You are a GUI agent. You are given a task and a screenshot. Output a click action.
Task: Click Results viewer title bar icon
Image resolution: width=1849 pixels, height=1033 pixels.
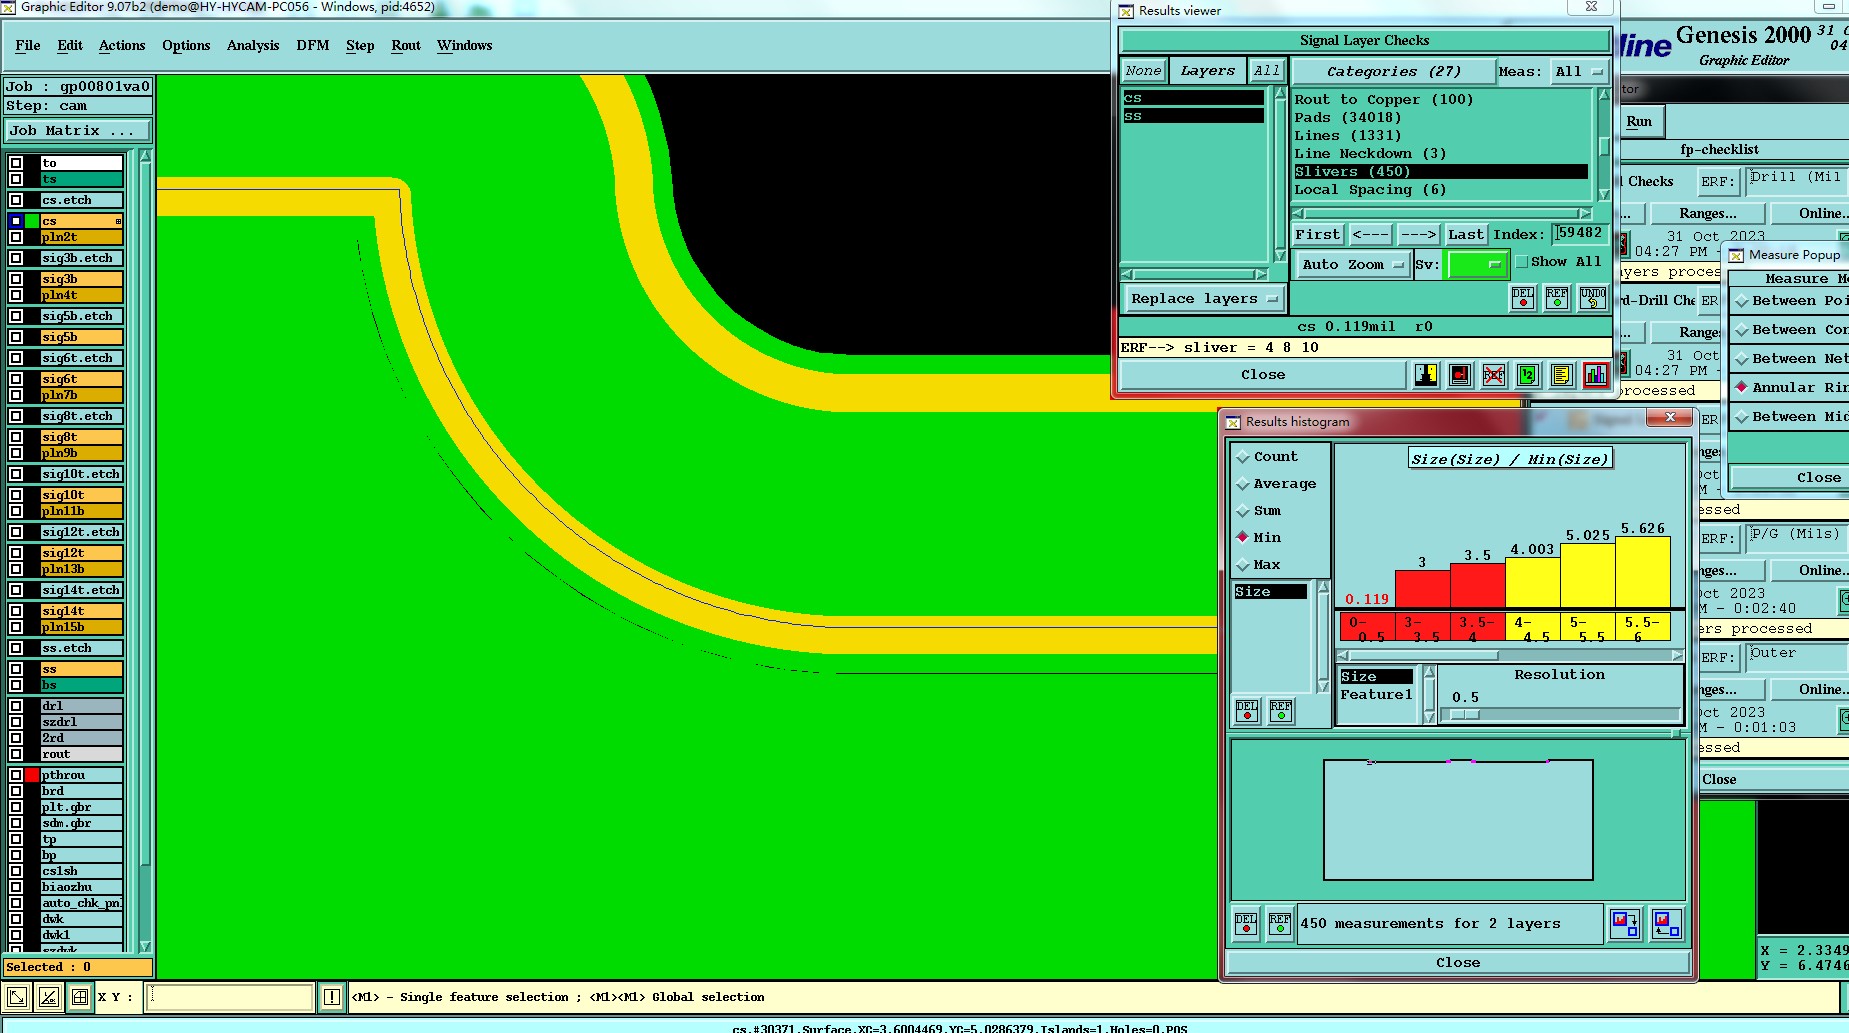click(x=1126, y=11)
